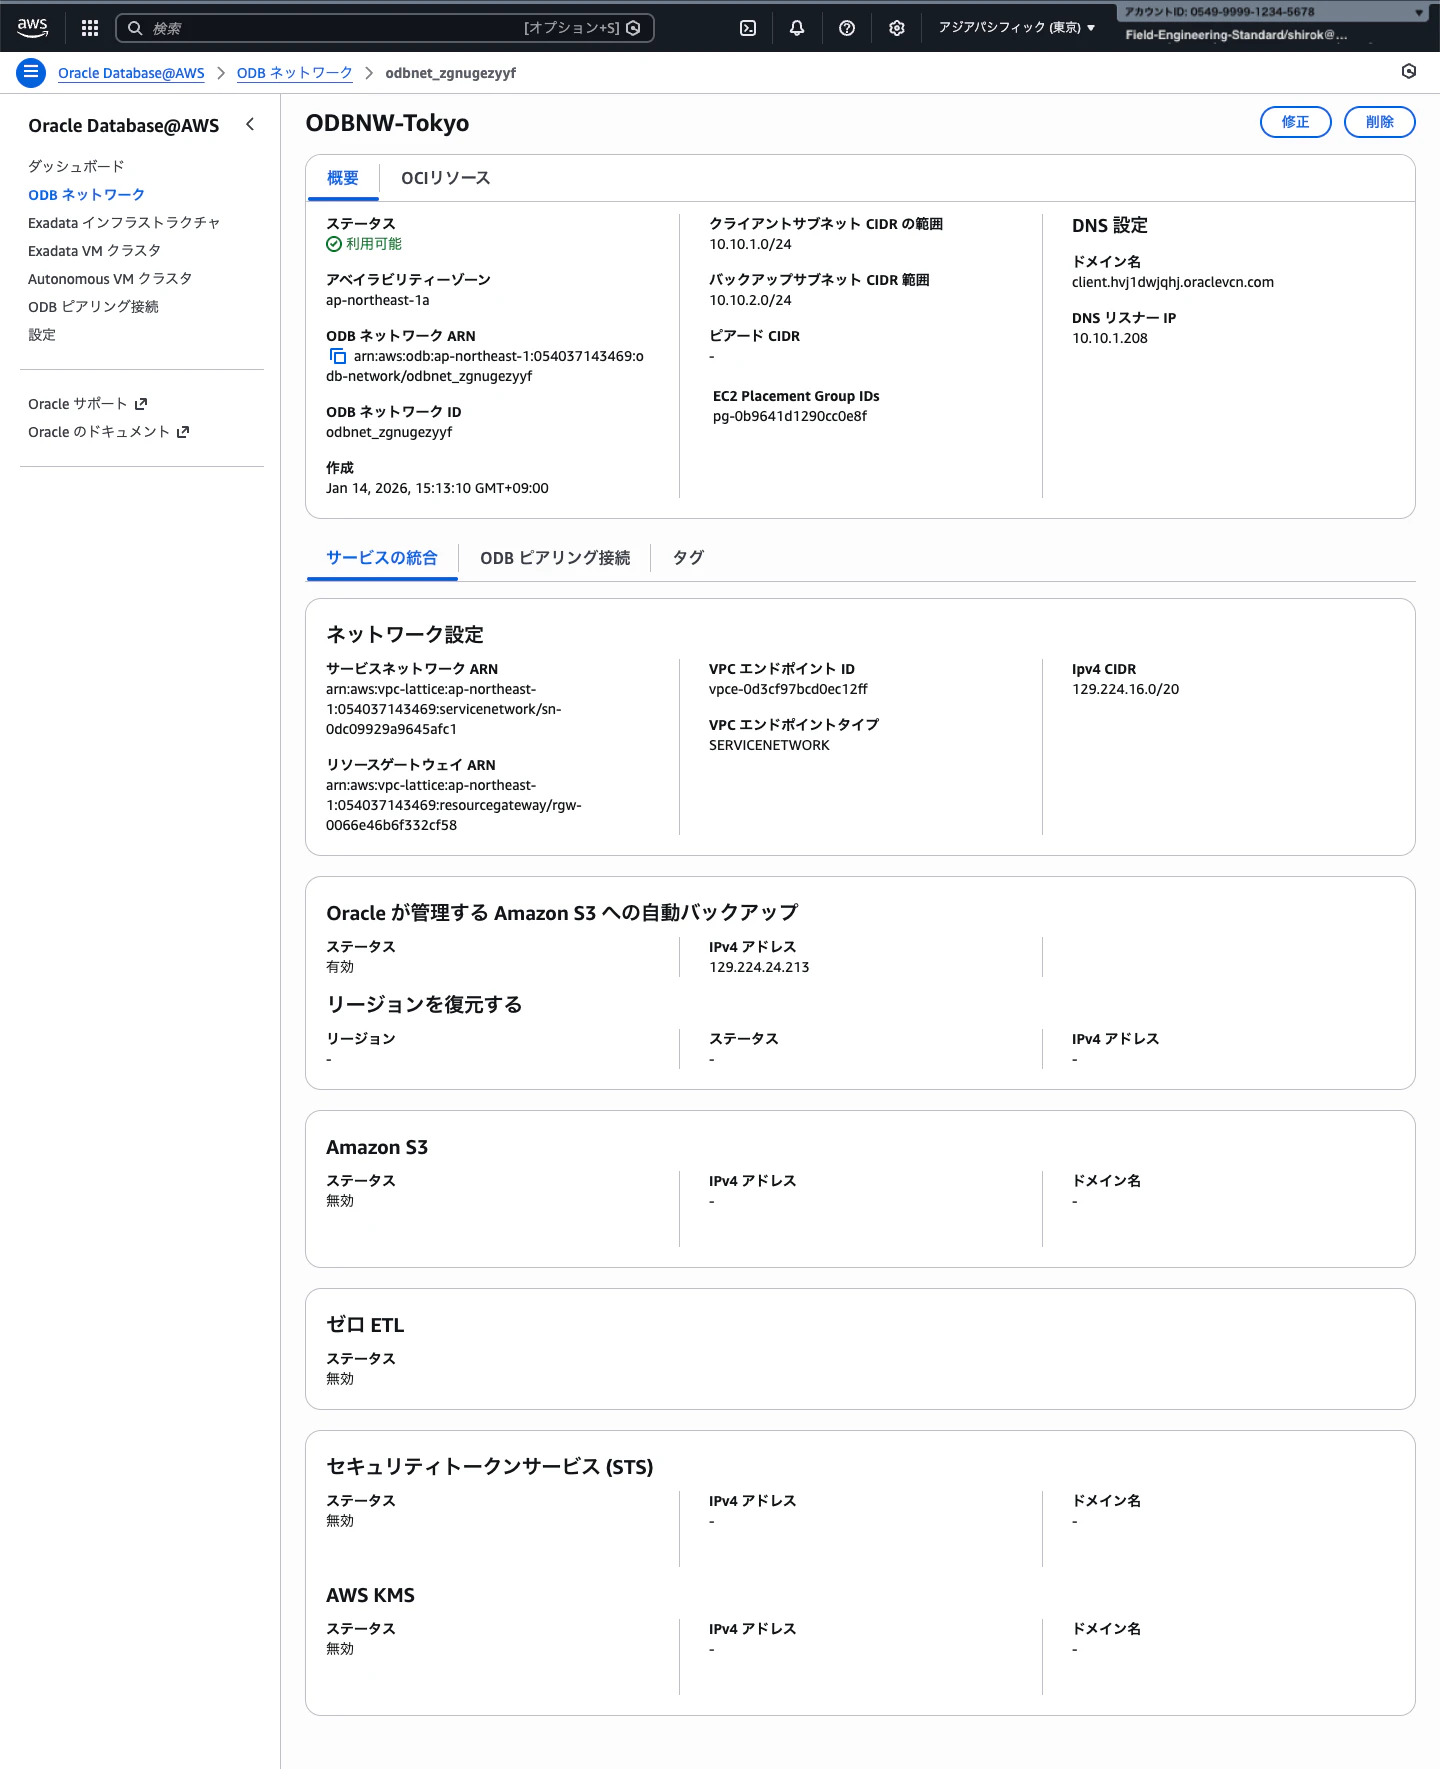
Task: Click the hexagon icon beside breadcrumb bar
Action: (1409, 71)
